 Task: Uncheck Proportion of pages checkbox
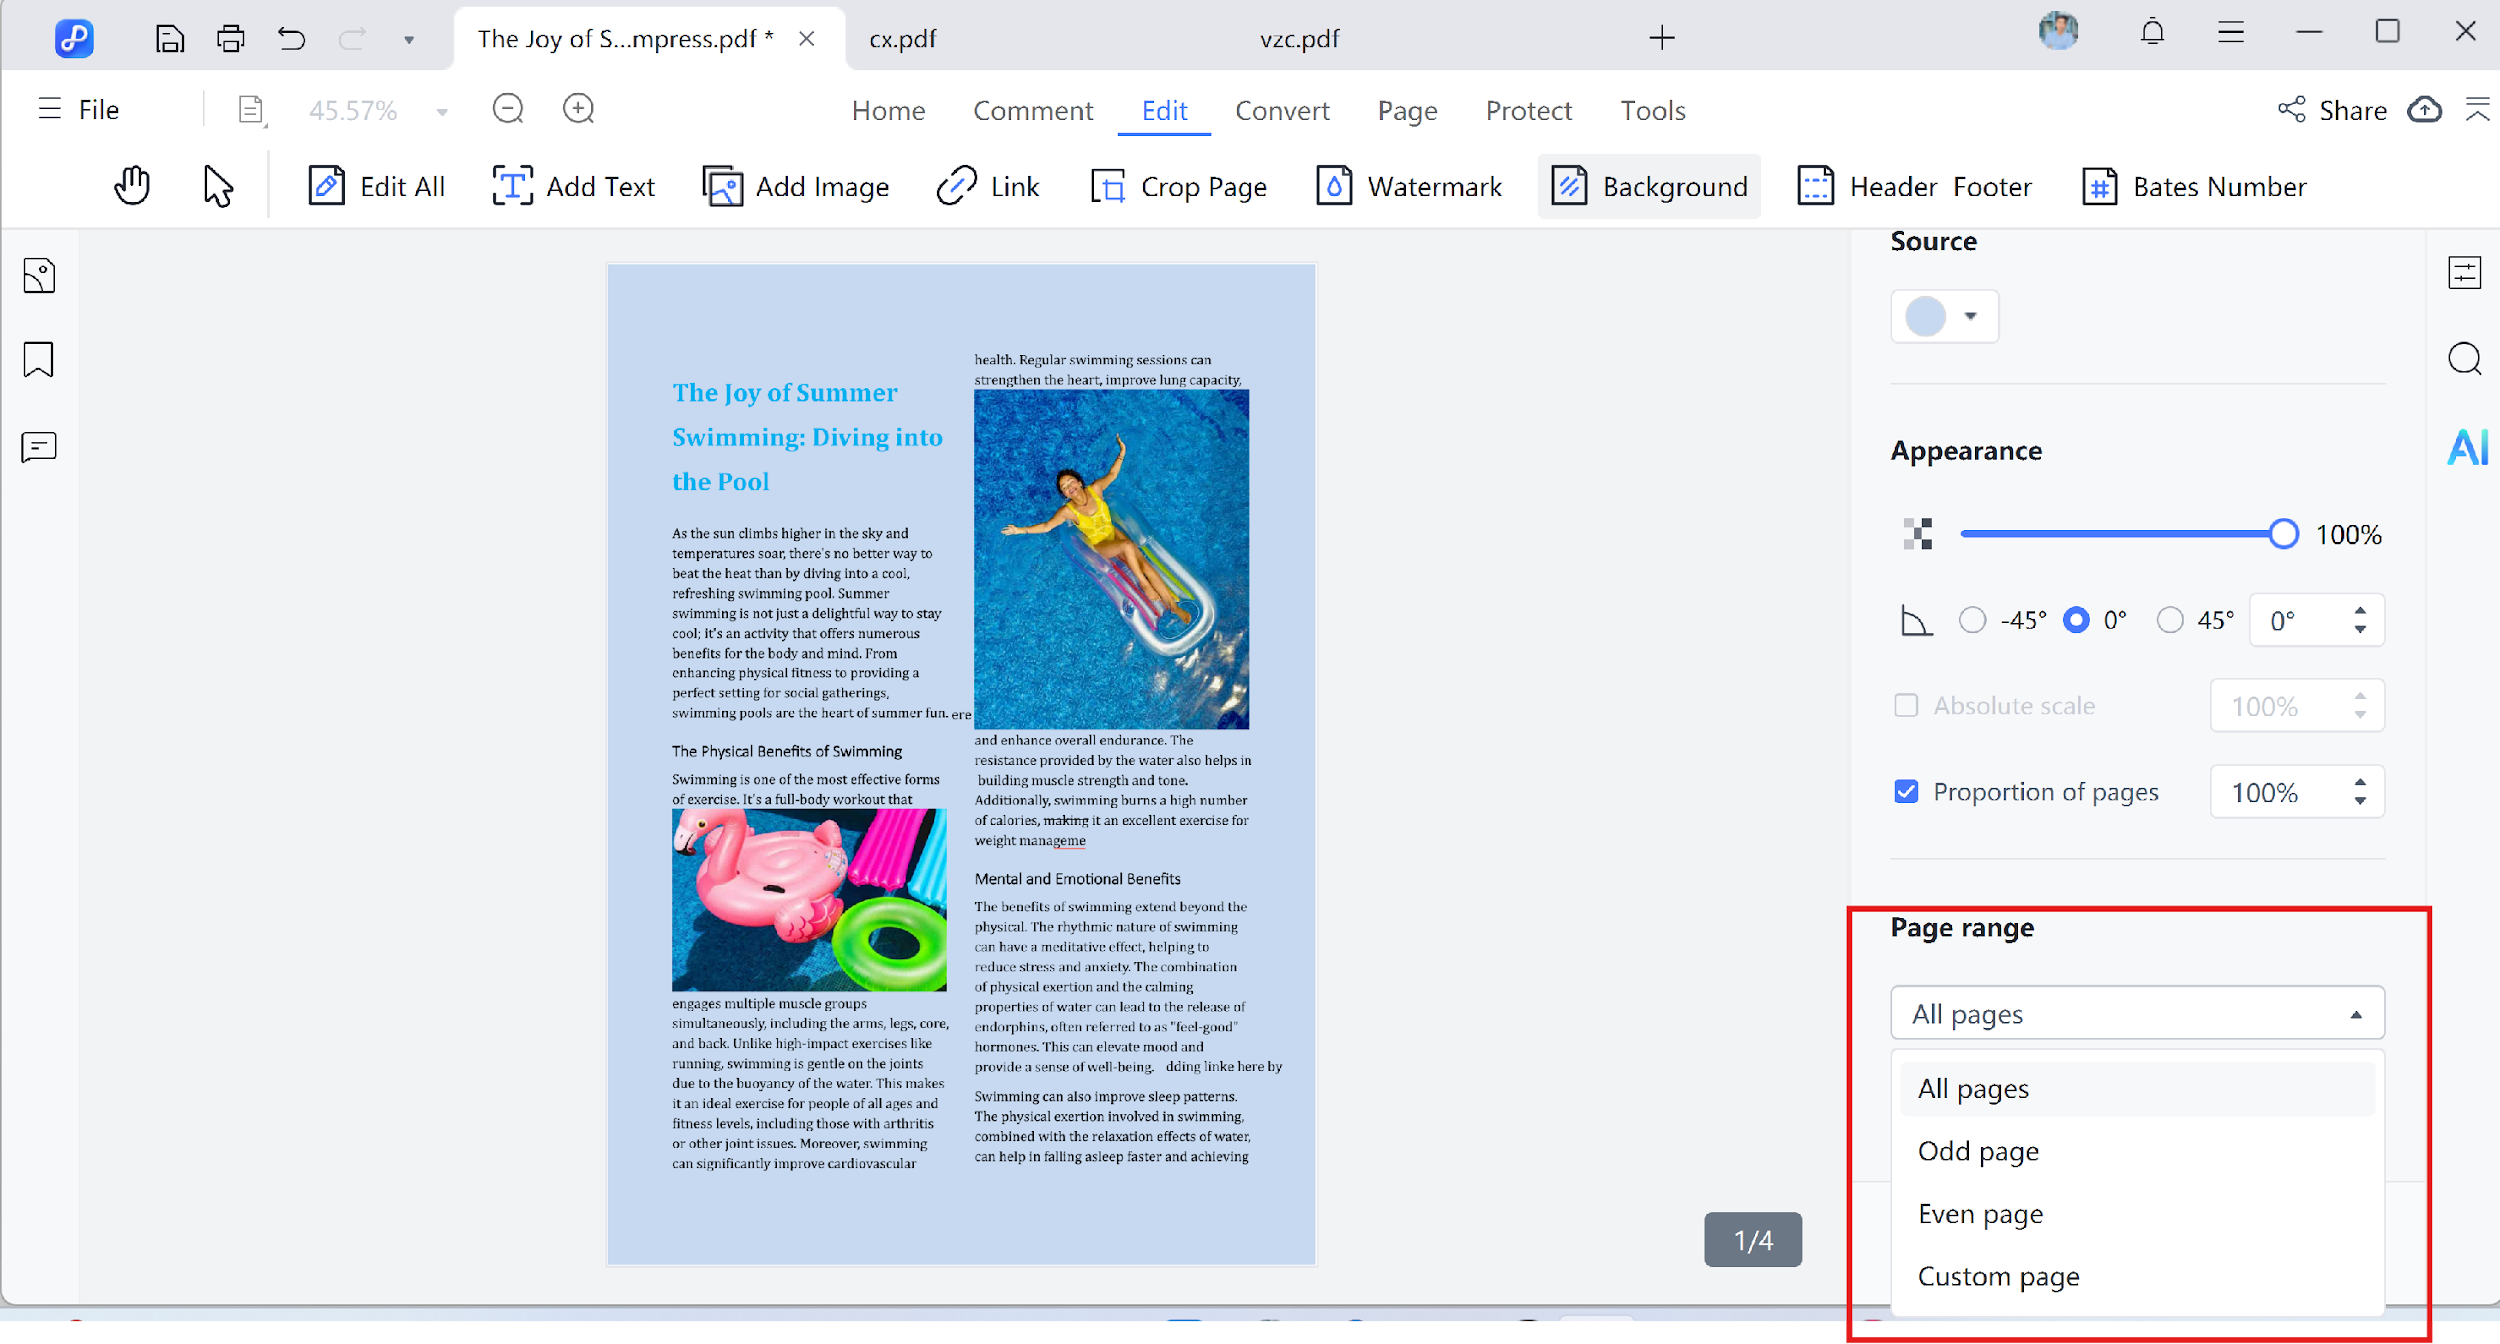[1906, 792]
